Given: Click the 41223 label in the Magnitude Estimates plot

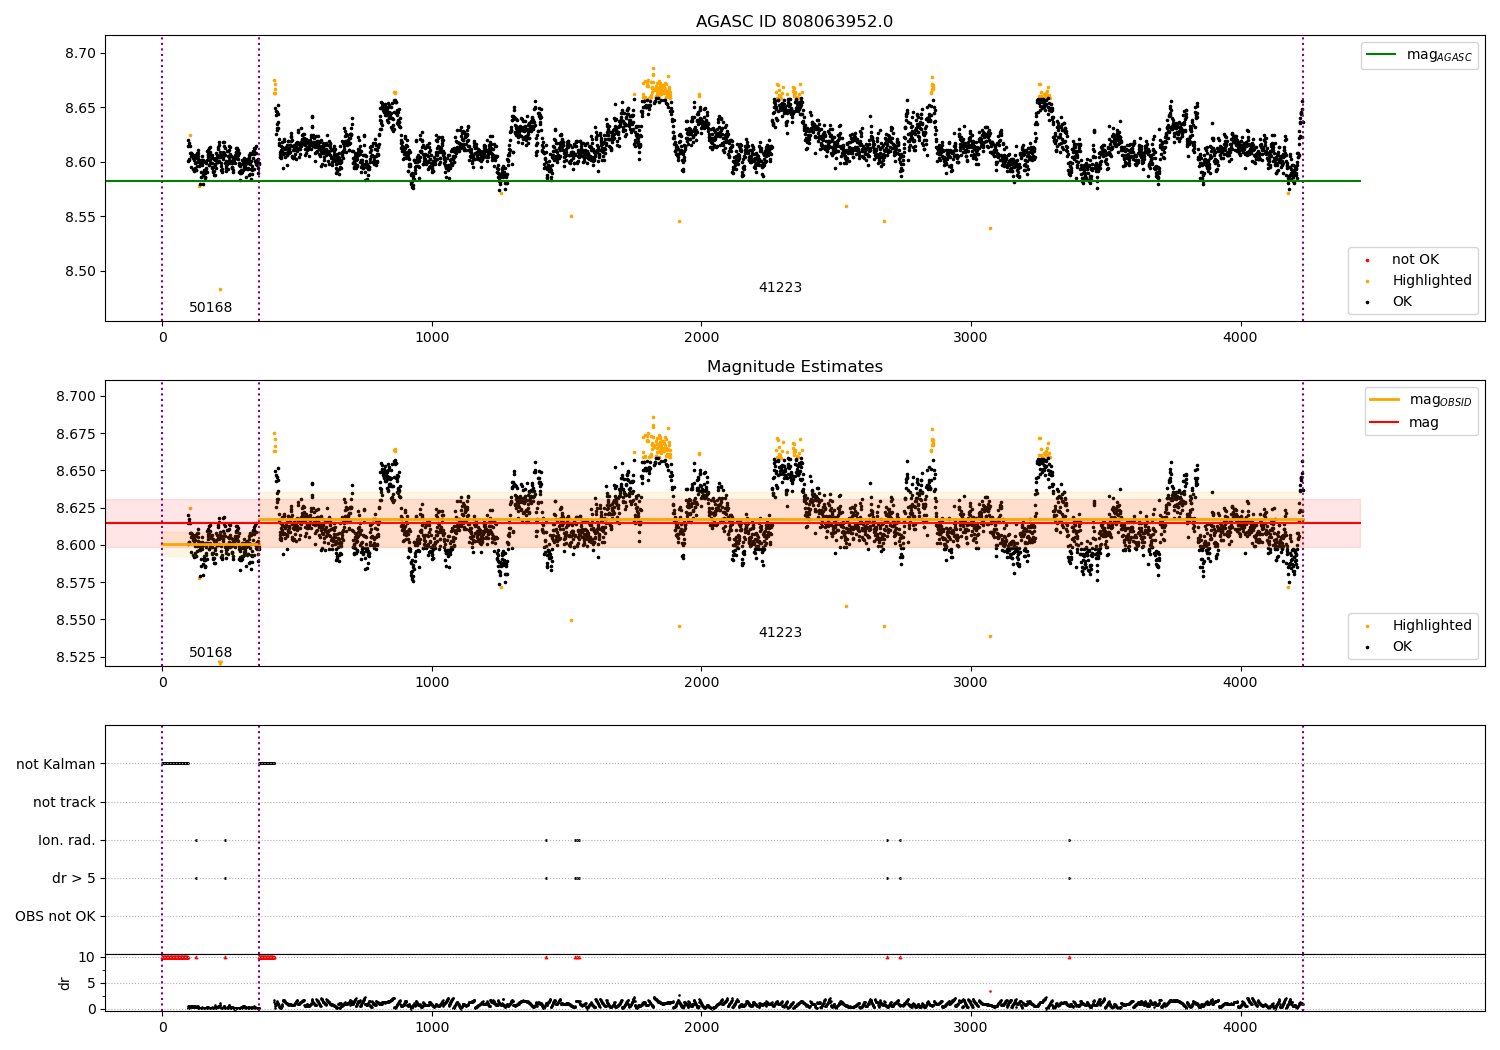Looking at the screenshot, I should point(780,632).
